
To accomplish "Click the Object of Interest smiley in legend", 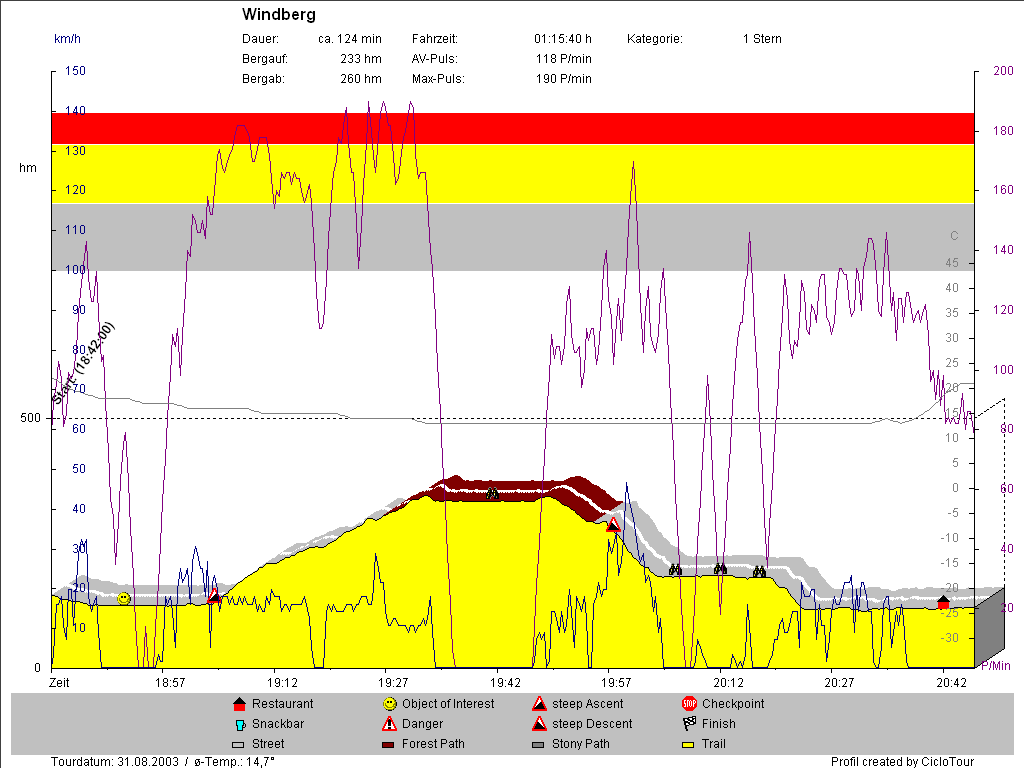I will point(389,704).
